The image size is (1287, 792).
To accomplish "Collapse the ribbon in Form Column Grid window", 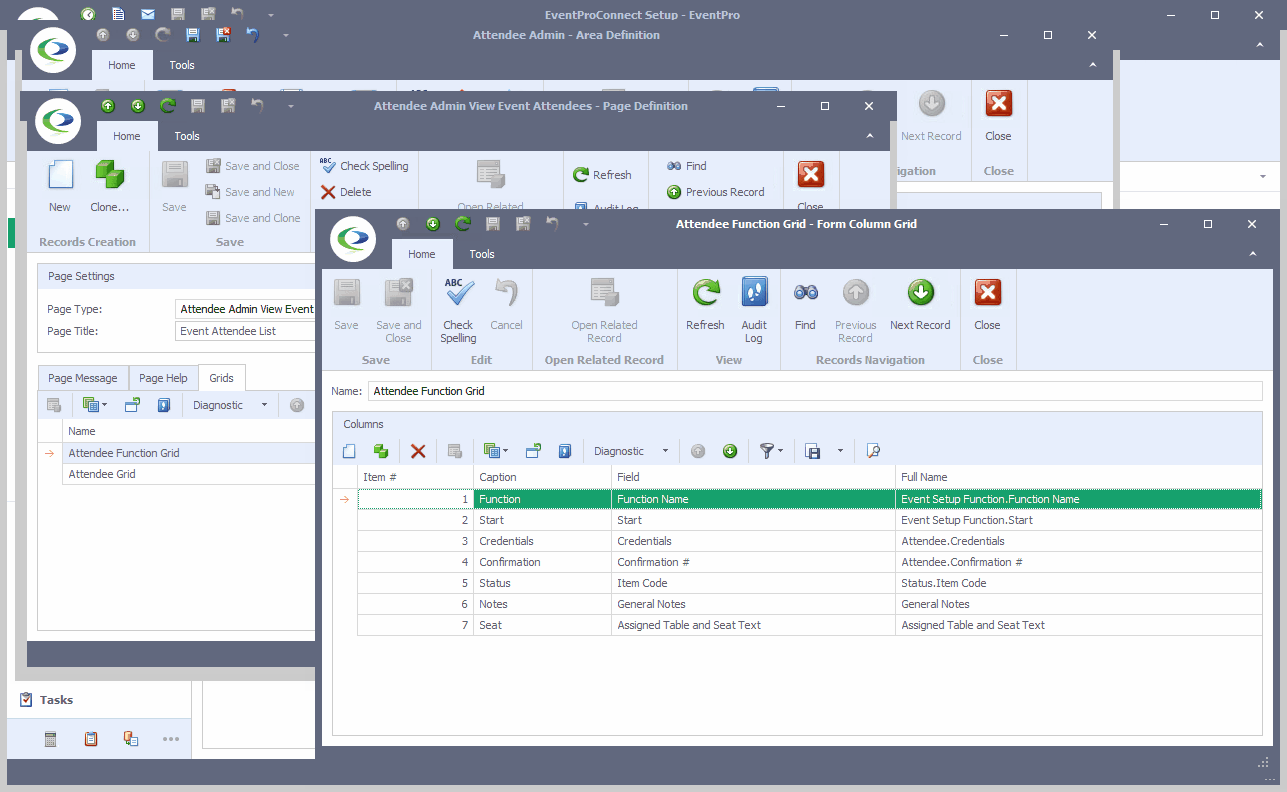I will pyautogui.click(x=1253, y=254).
